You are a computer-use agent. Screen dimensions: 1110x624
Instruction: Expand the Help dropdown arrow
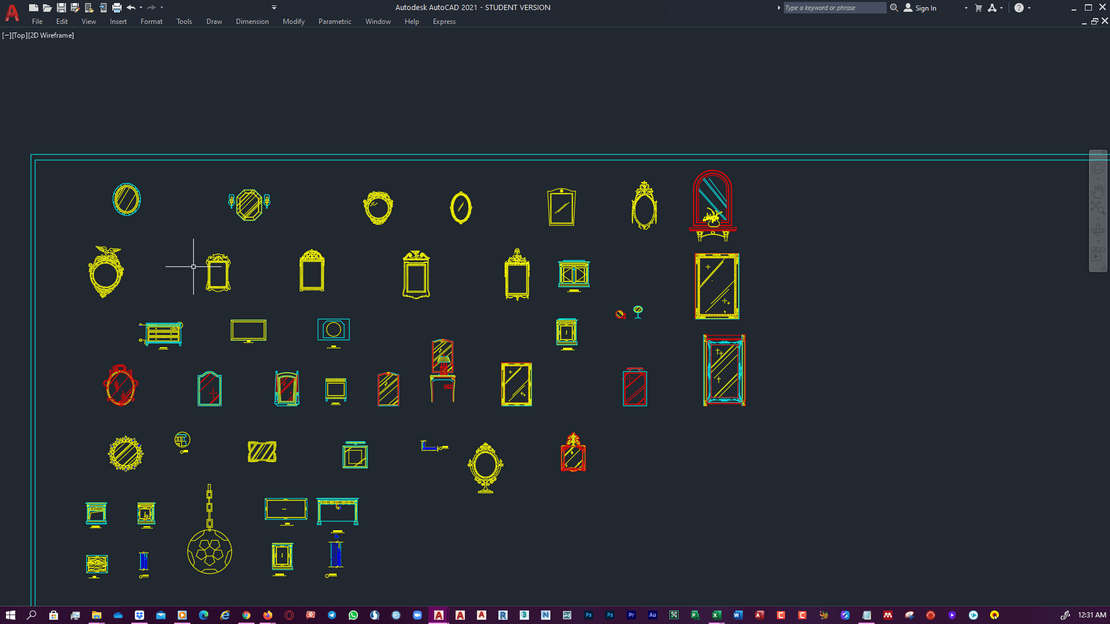pos(1030,8)
